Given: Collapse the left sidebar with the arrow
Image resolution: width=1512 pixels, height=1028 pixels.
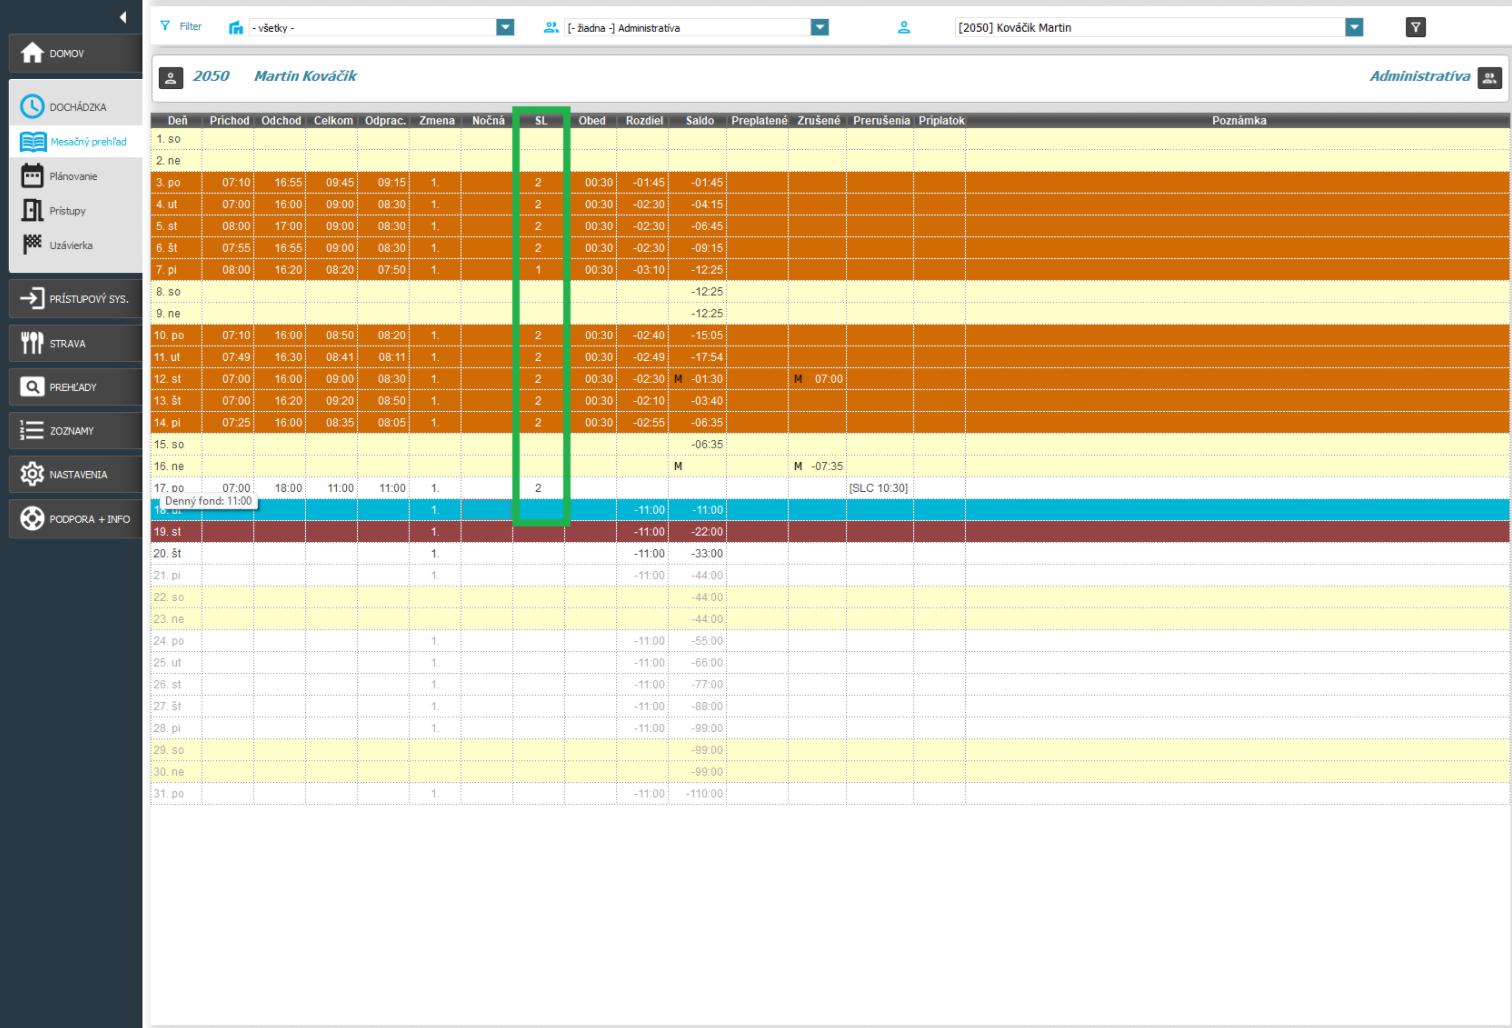Looking at the screenshot, I should [x=123, y=17].
